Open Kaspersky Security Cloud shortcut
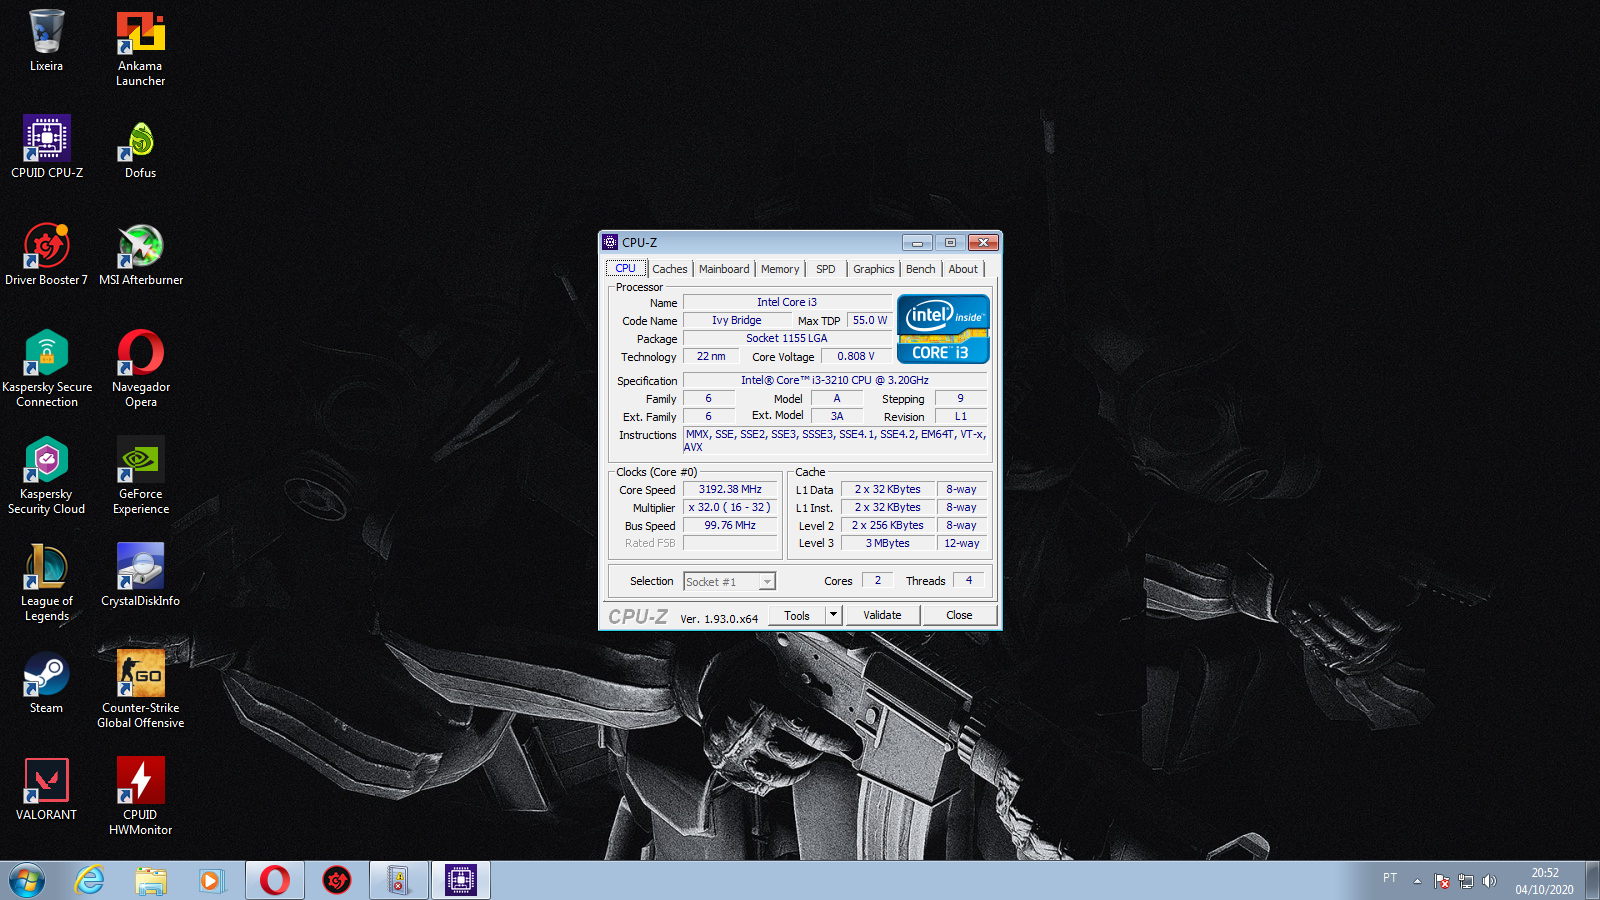This screenshot has height=900, width=1600. pos(46,475)
